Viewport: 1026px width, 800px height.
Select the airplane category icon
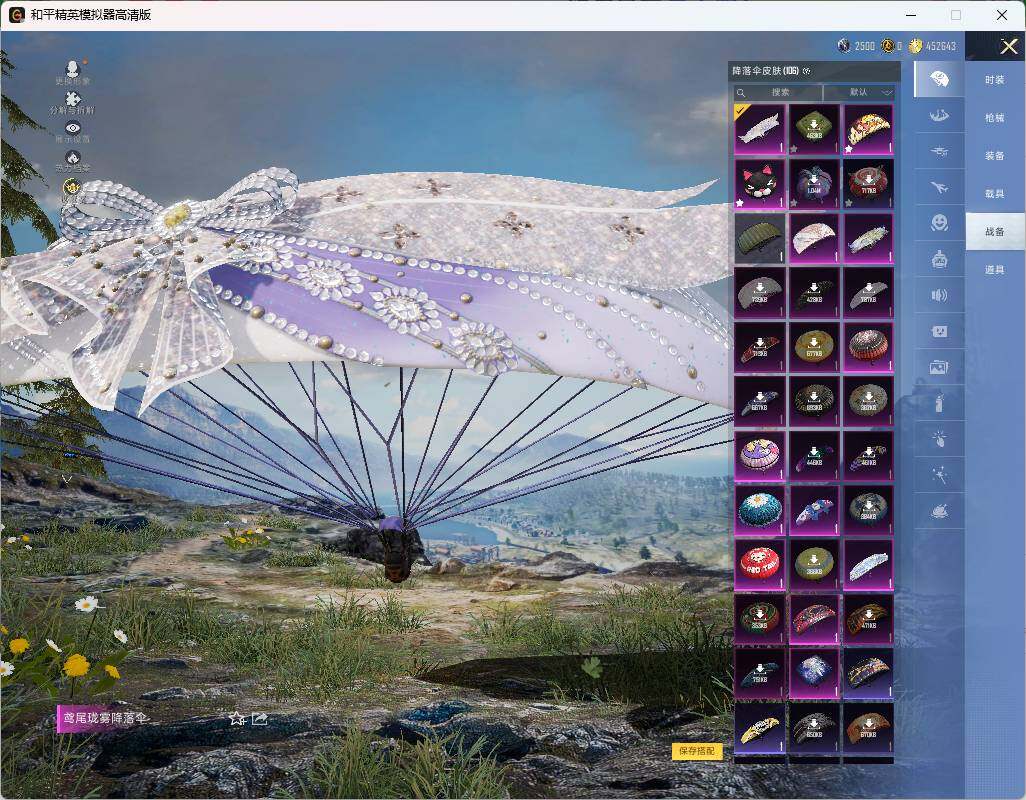939,188
